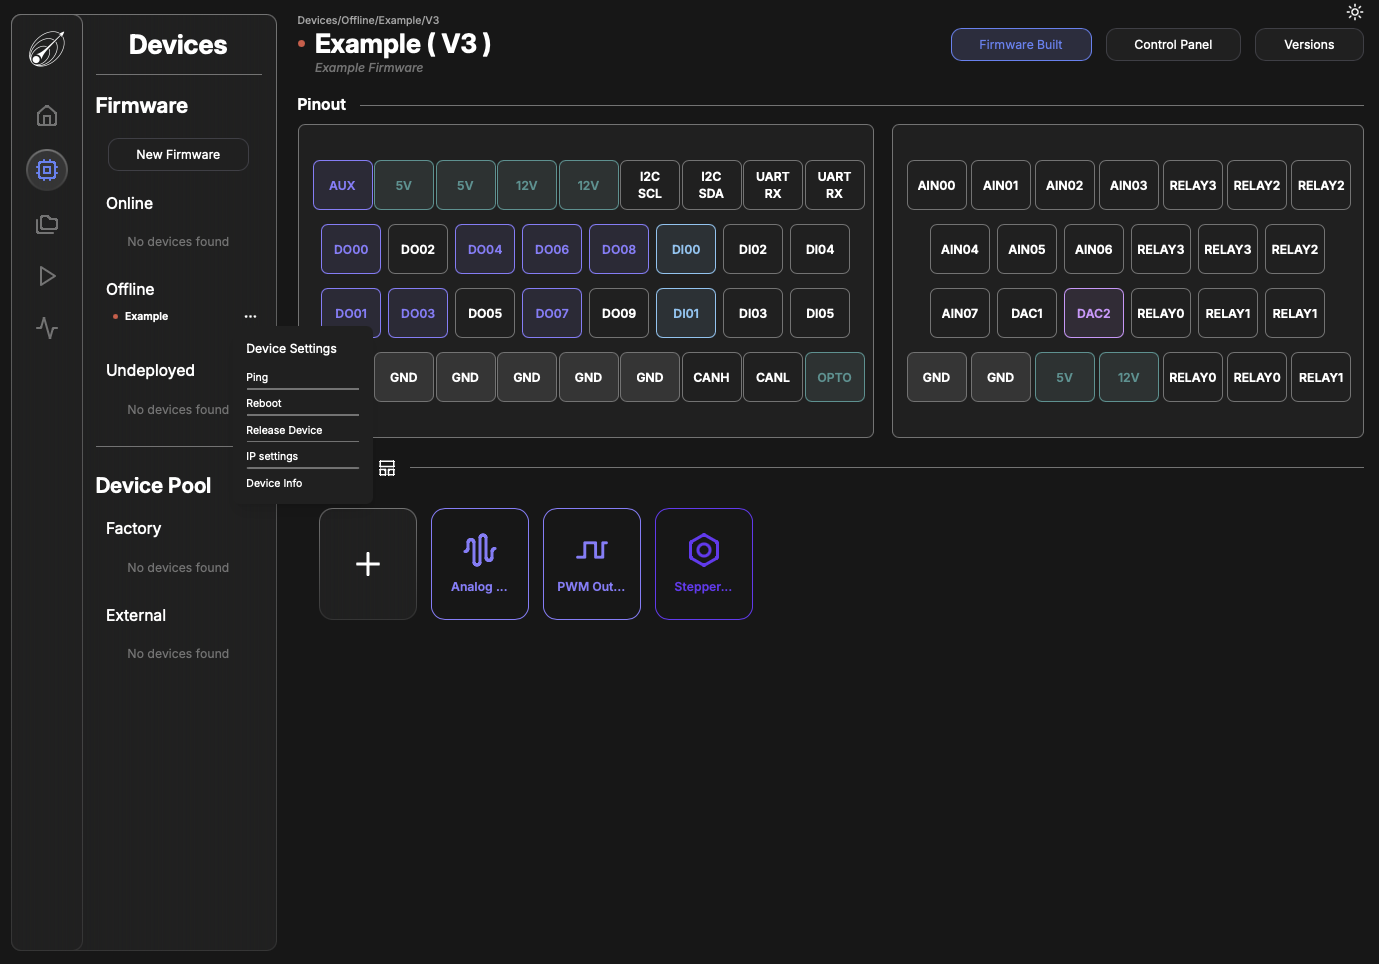
Task: Select the Devices chip icon in sidebar
Action: (x=47, y=170)
